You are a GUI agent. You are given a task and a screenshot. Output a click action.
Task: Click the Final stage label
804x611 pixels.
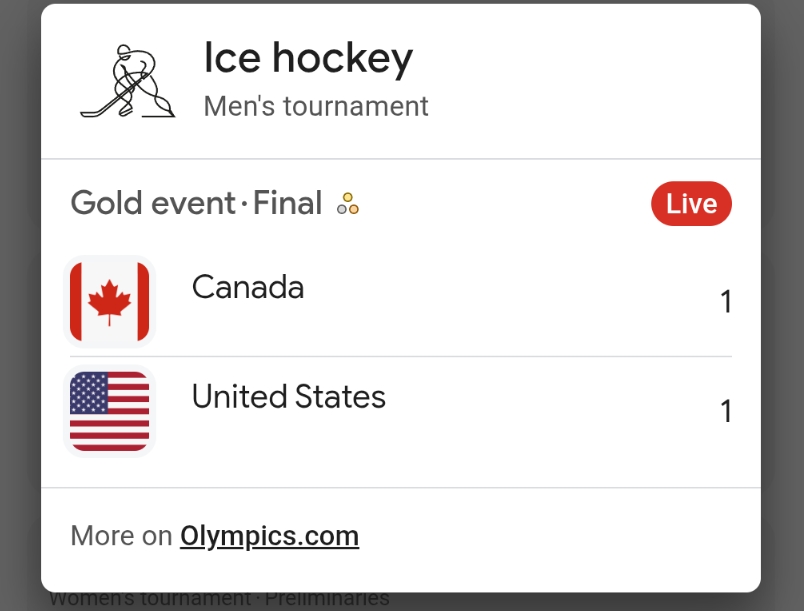click(x=287, y=204)
